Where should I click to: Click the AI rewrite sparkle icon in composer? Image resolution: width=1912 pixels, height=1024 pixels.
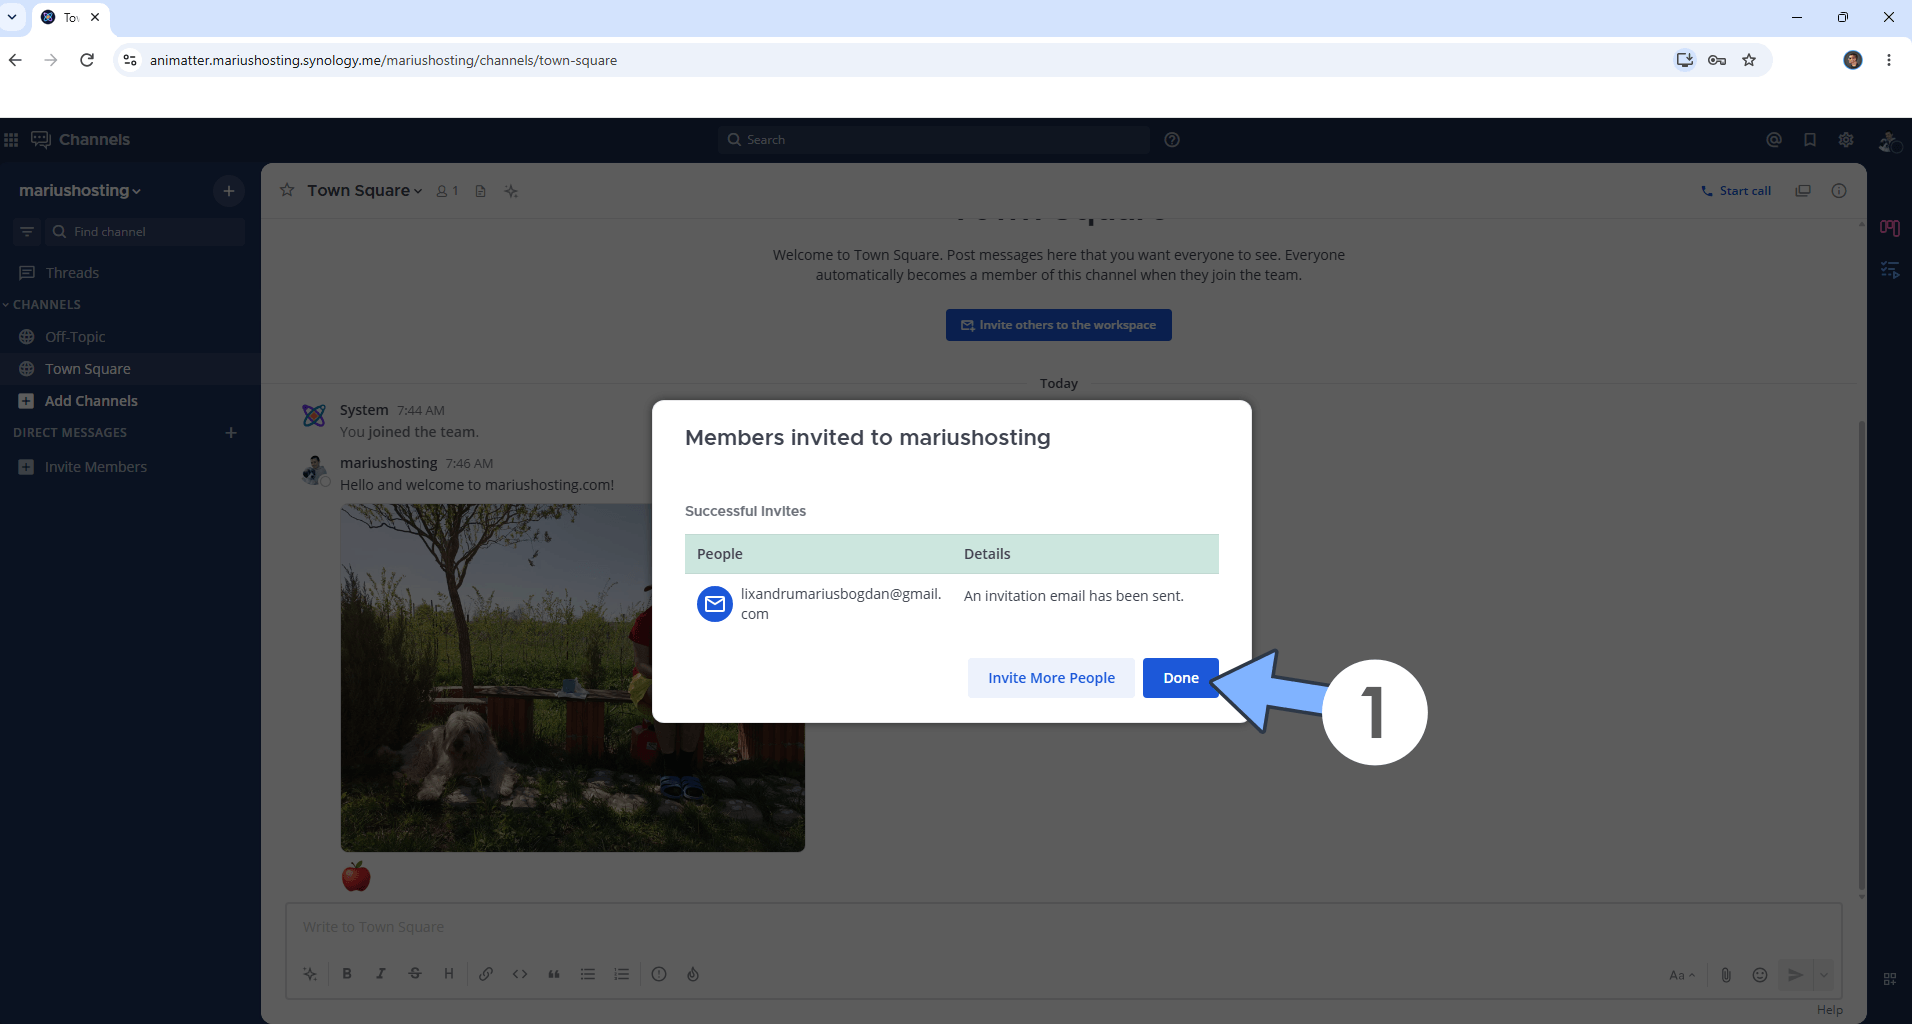(x=310, y=974)
